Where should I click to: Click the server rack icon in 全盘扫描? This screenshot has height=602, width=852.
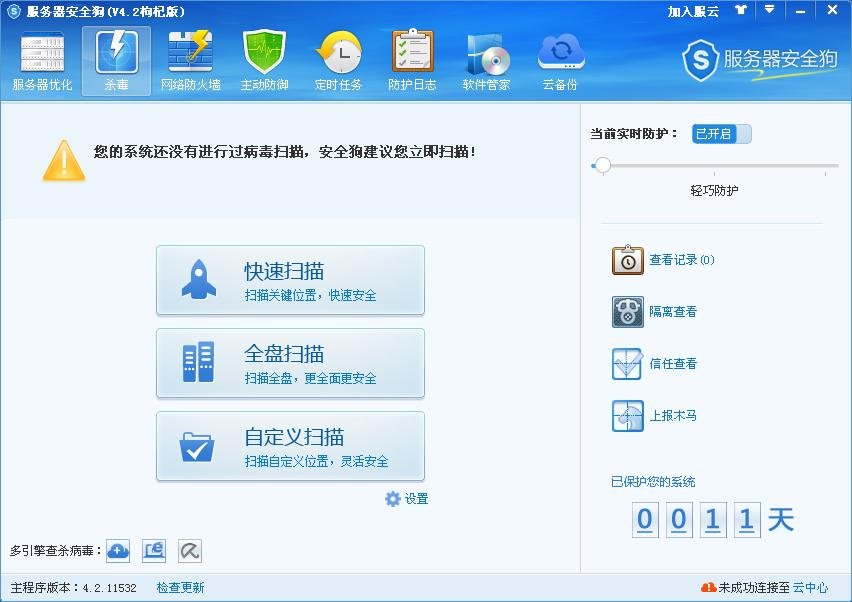(x=198, y=362)
